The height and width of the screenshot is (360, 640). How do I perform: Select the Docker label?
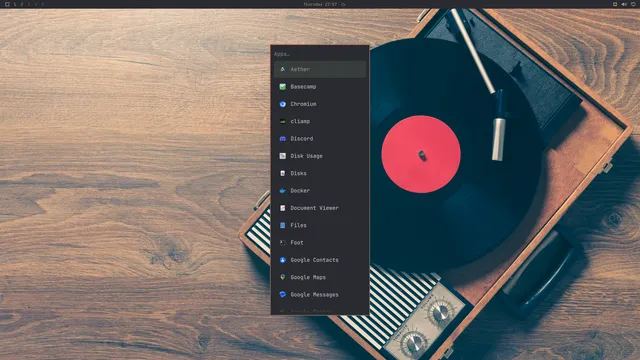click(x=300, y=191)
